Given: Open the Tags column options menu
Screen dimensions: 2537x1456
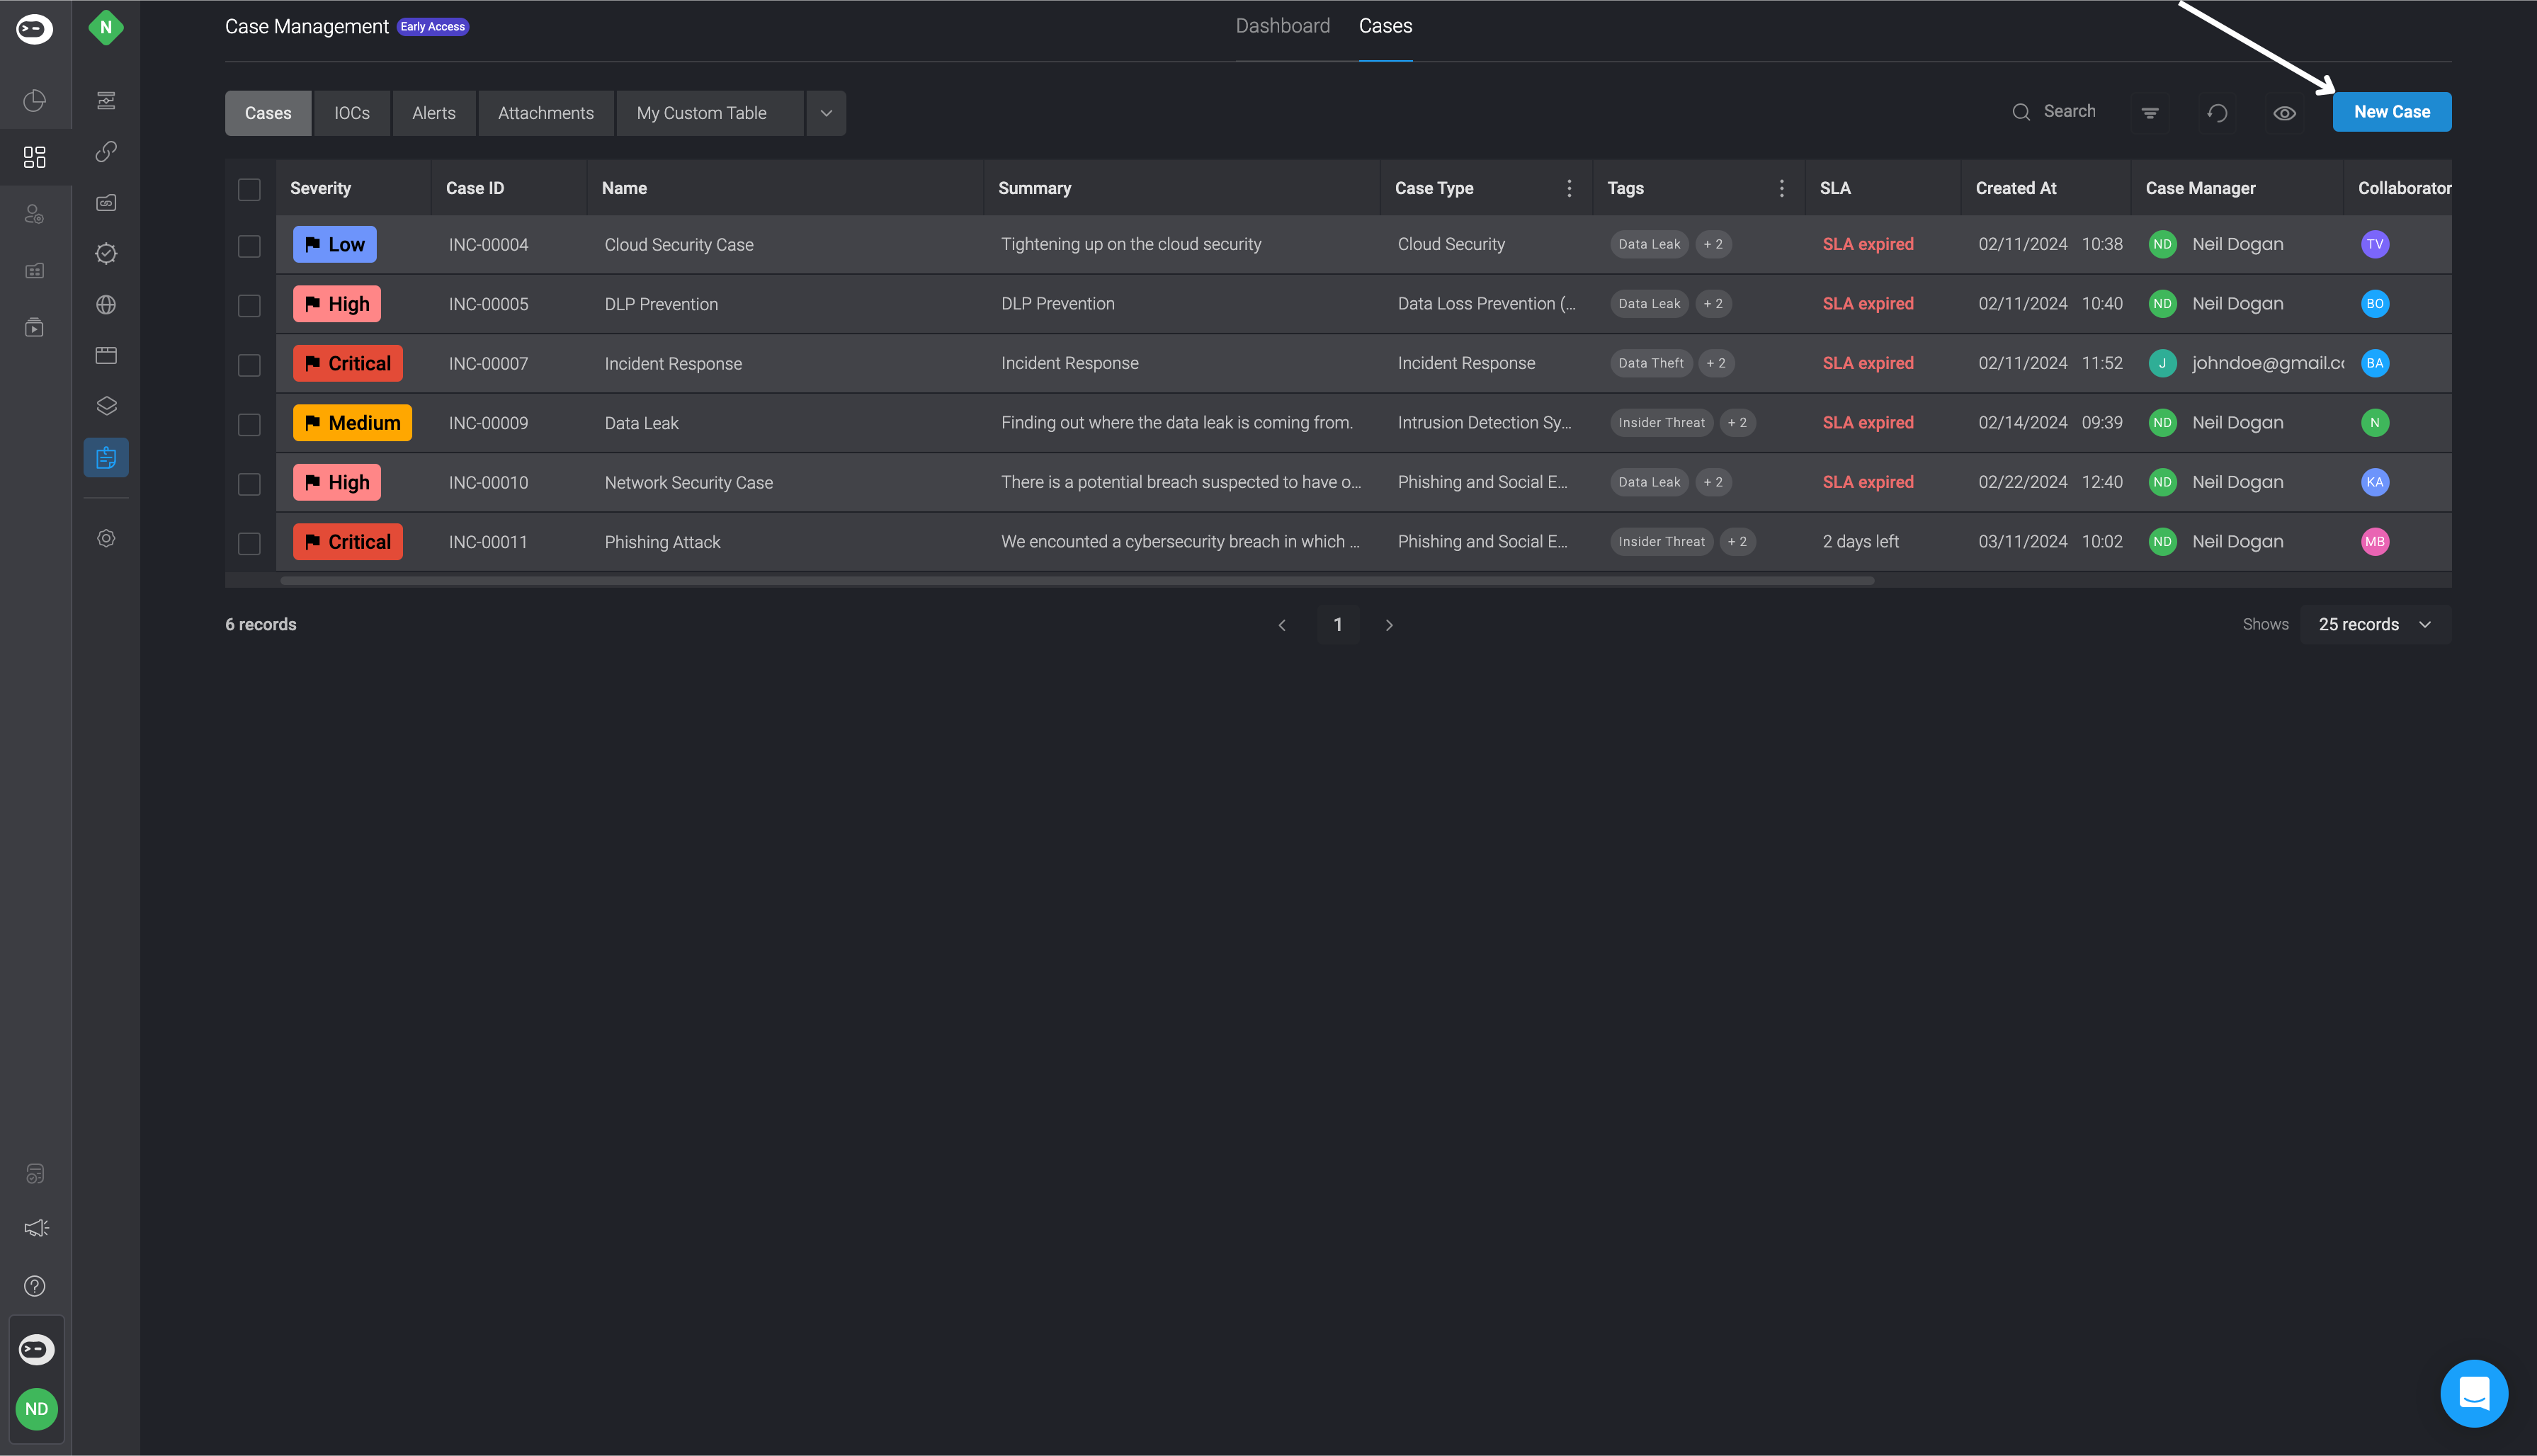Looking at the screenshot, I should (1781, 188).
